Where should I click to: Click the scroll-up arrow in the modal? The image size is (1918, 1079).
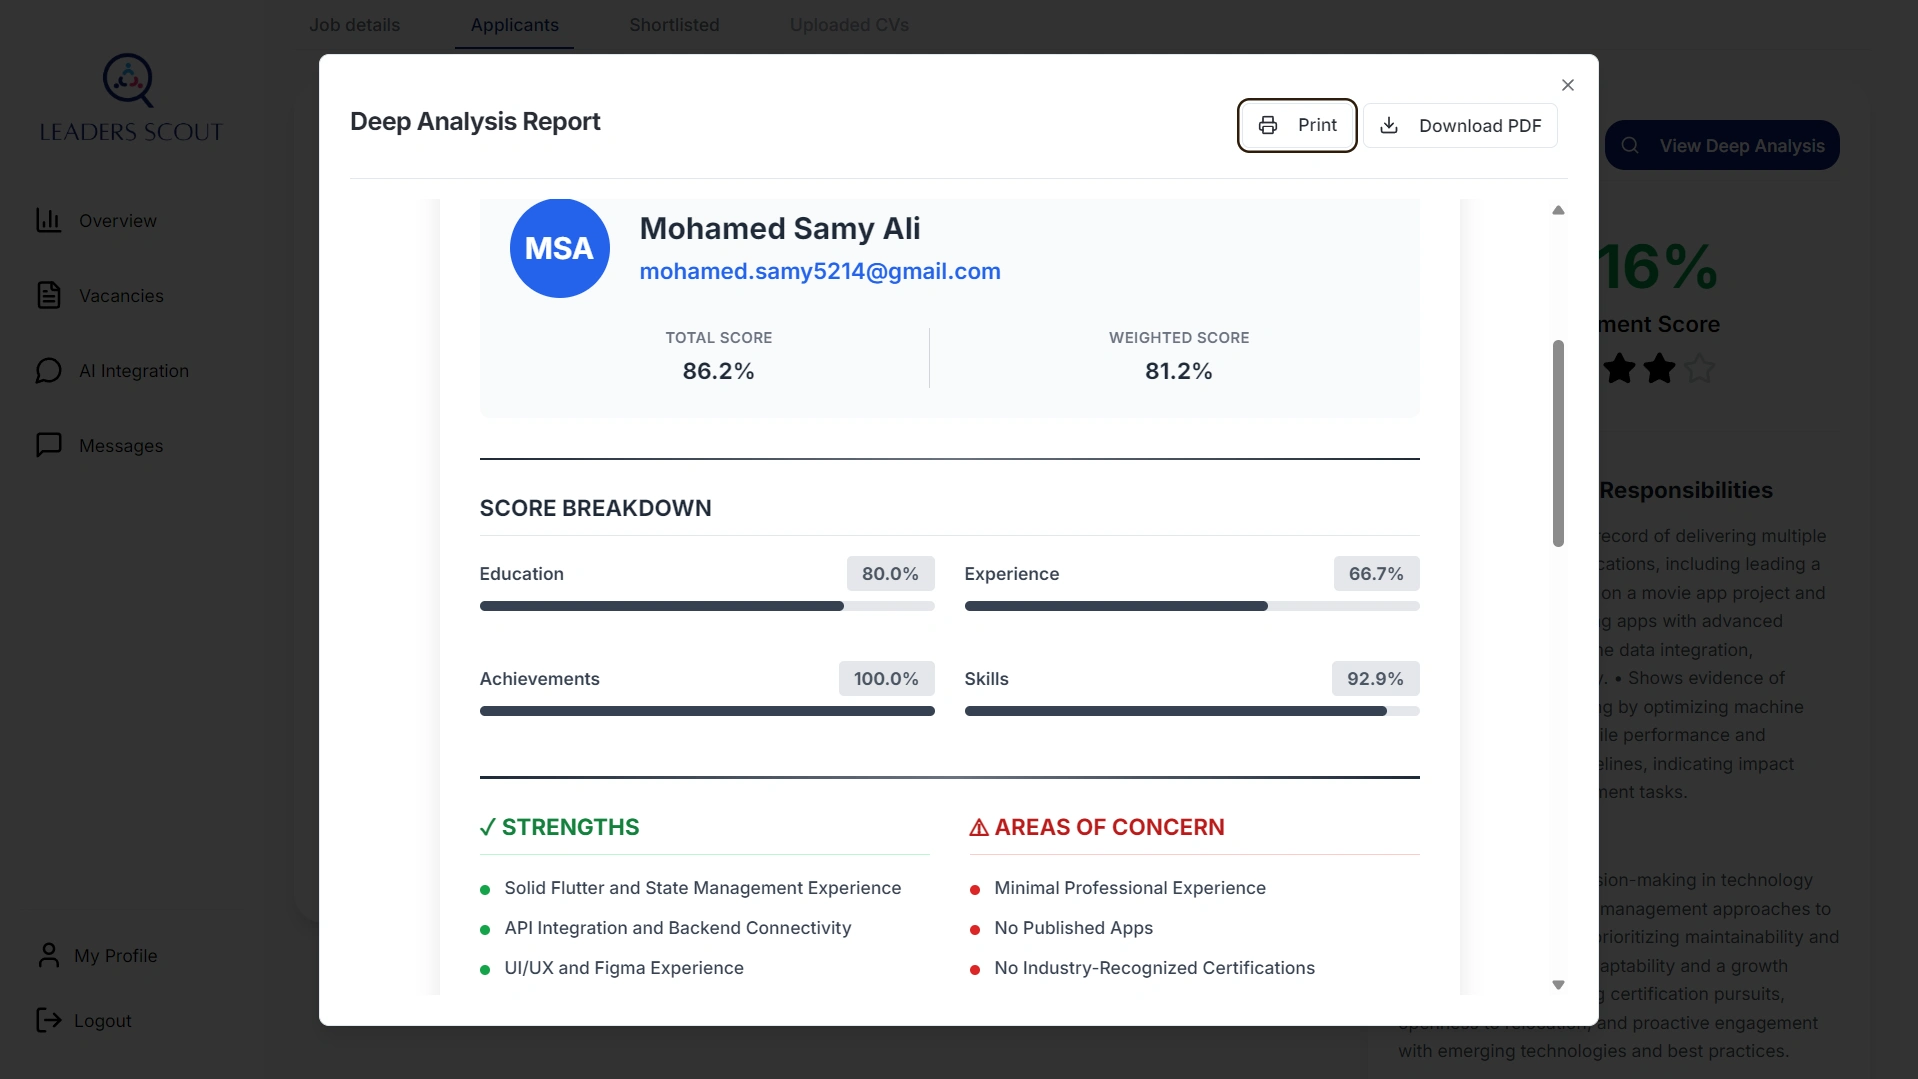coord(1557,209)
